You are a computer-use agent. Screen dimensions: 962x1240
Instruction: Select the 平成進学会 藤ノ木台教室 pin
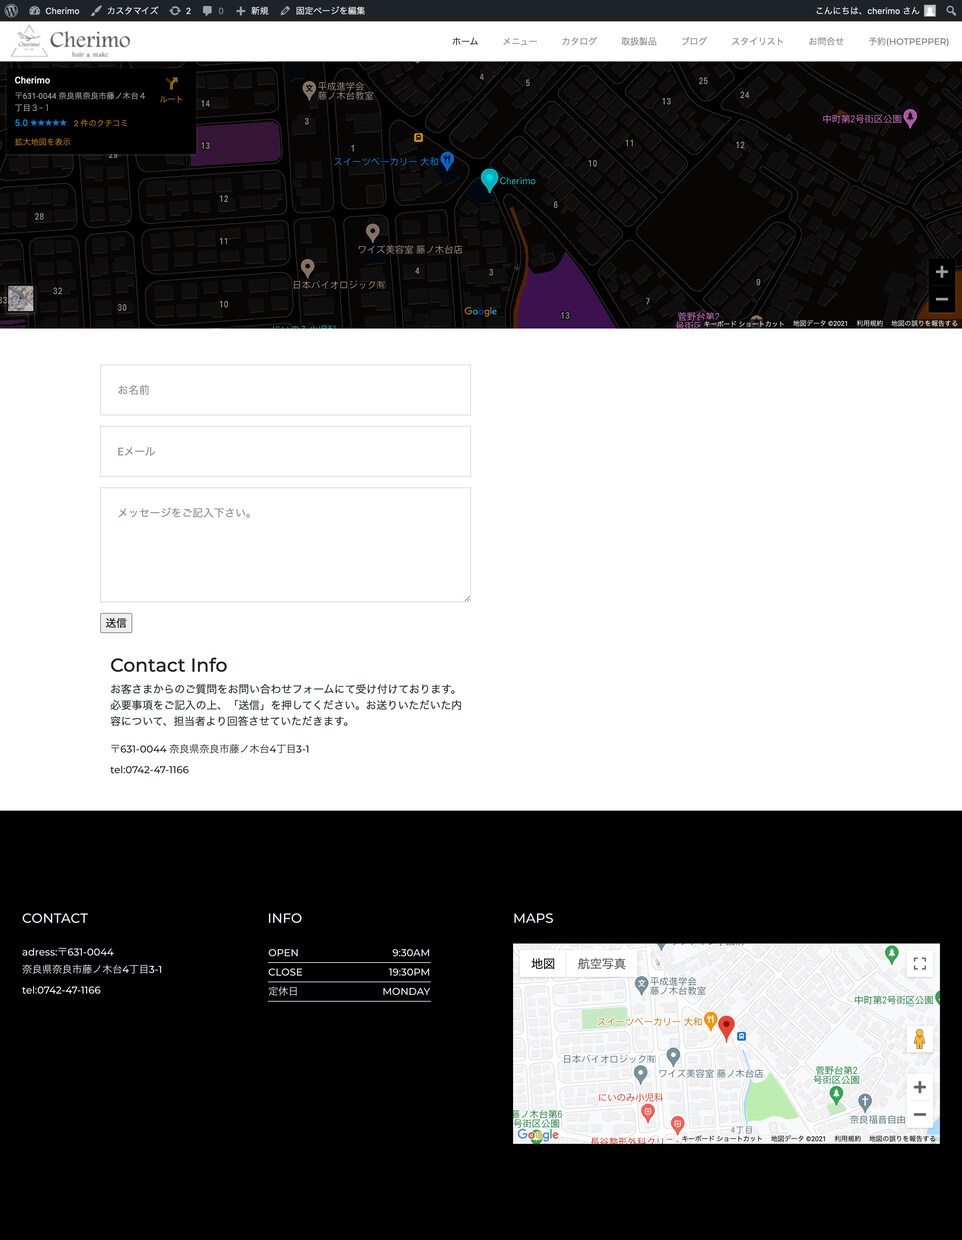pyautogui.click(x=309, y=91)
